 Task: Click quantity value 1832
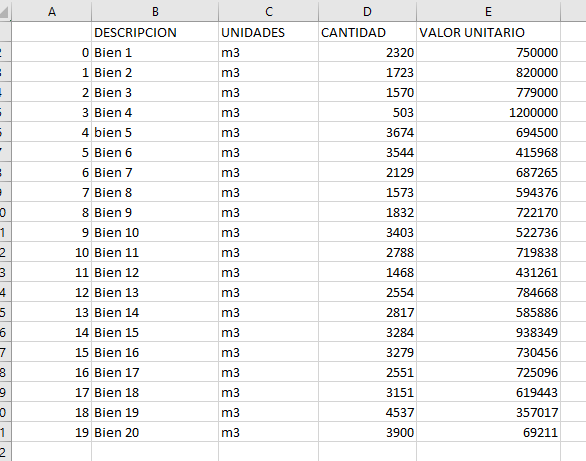[367, 212]
